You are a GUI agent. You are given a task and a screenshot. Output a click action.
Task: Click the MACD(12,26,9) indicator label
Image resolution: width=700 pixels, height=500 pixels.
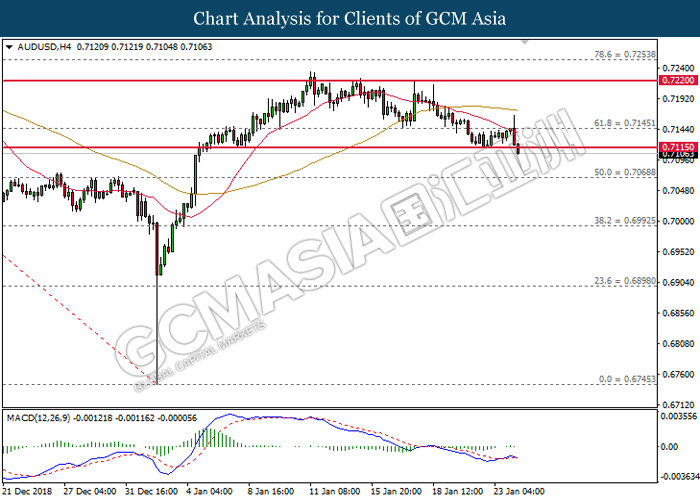[38, 418]
